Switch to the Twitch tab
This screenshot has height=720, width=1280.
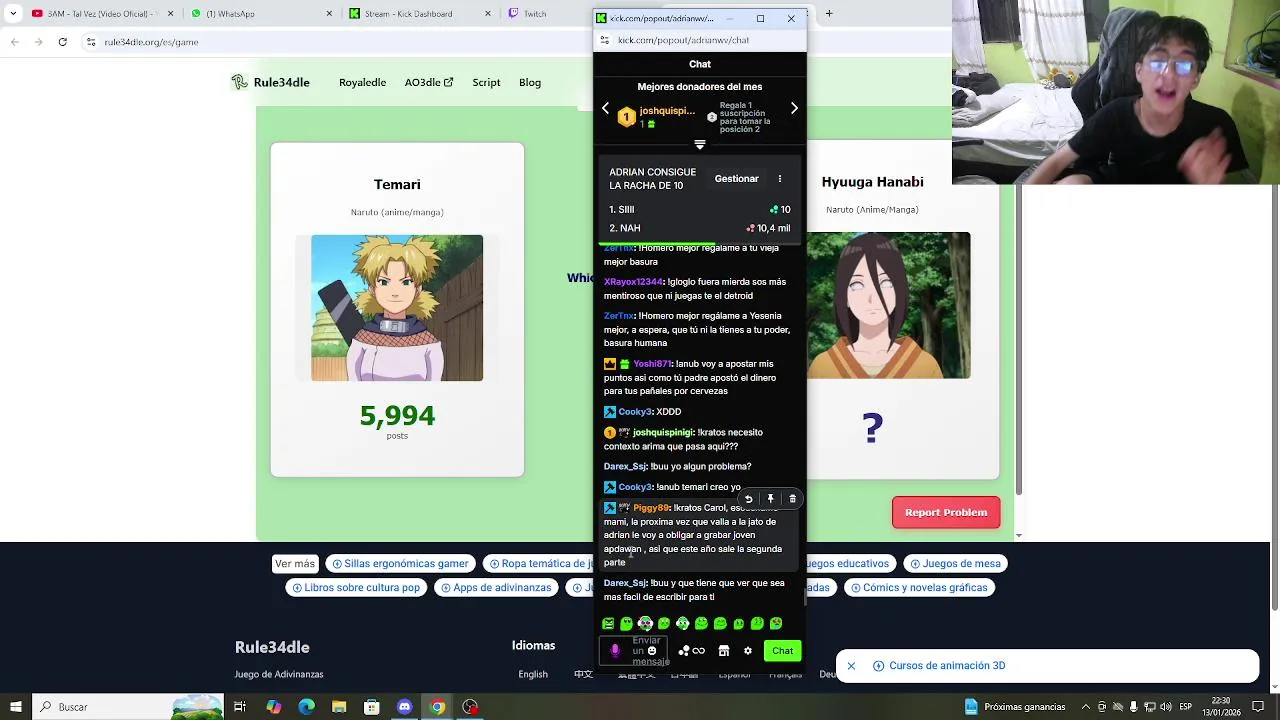click(546, 14)
